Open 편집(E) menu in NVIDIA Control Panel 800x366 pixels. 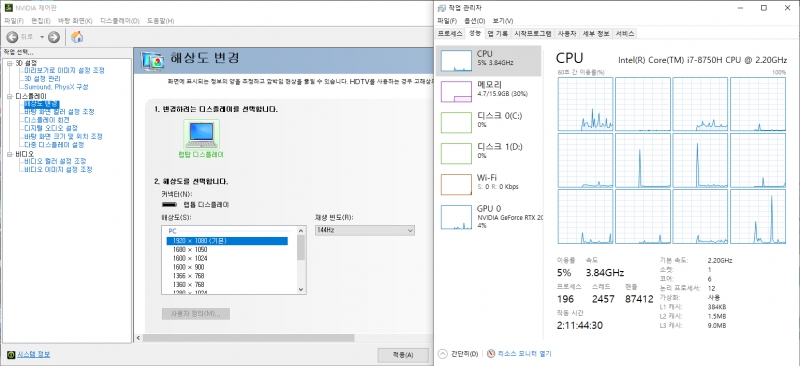41,21
